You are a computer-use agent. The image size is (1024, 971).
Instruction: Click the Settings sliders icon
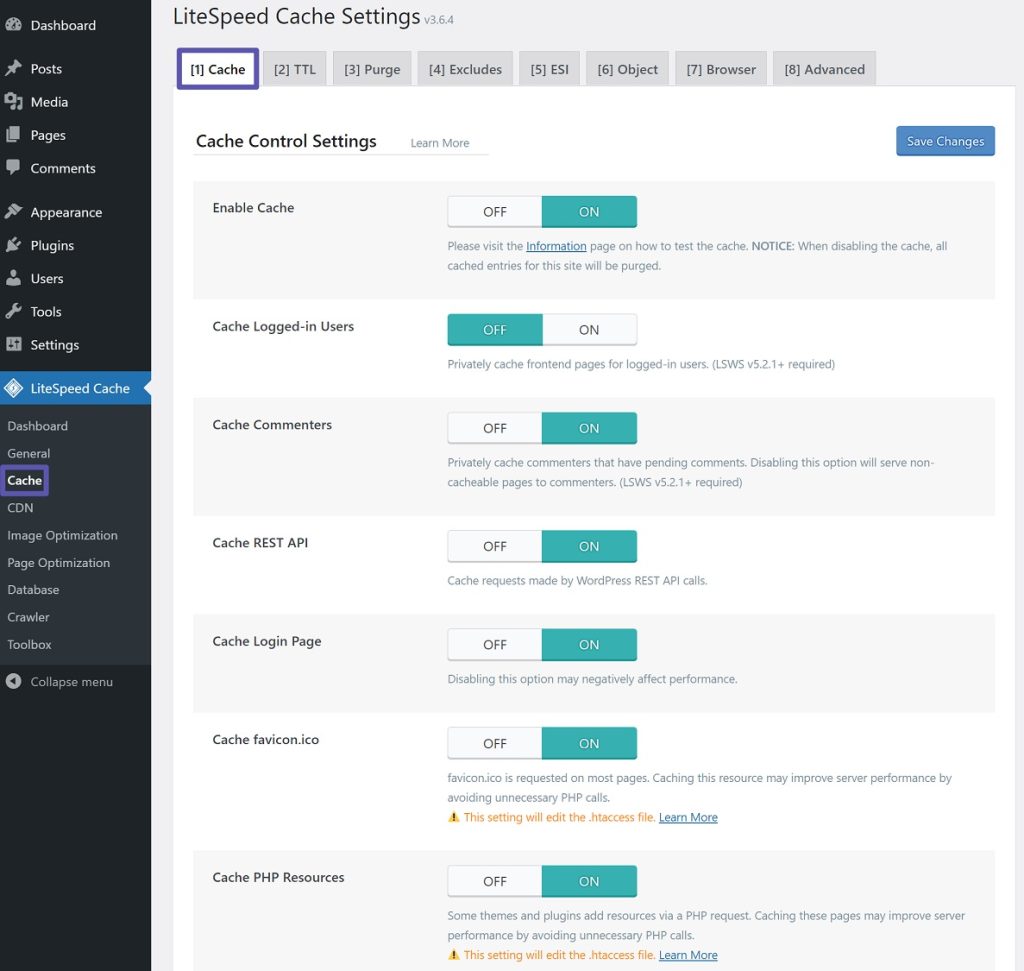(13, 344)
